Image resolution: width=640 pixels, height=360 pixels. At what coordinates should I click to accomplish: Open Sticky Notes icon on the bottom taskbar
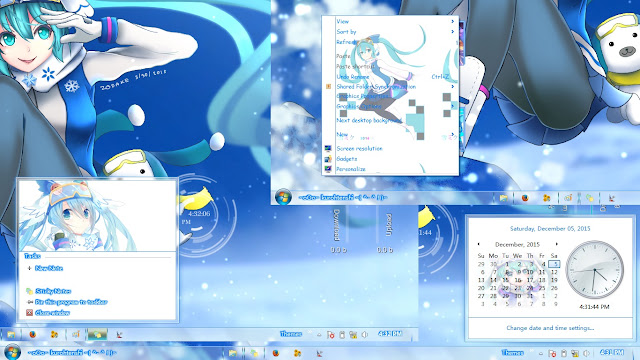tap(254, 353)
